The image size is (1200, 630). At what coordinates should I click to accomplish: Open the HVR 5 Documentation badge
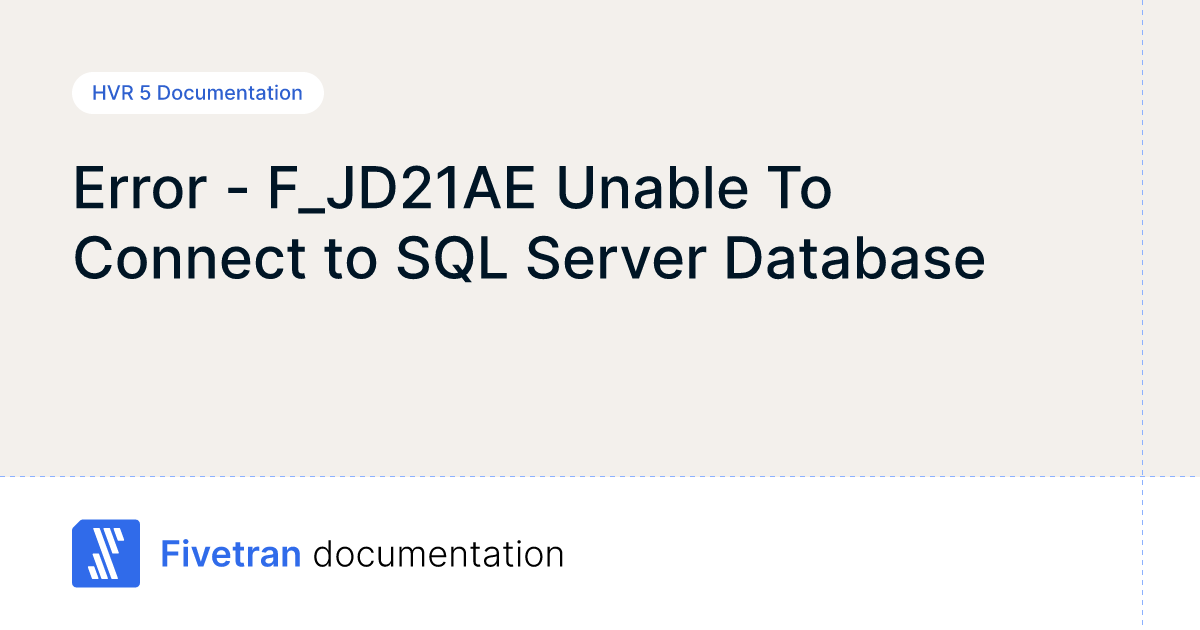pos(197,93)
